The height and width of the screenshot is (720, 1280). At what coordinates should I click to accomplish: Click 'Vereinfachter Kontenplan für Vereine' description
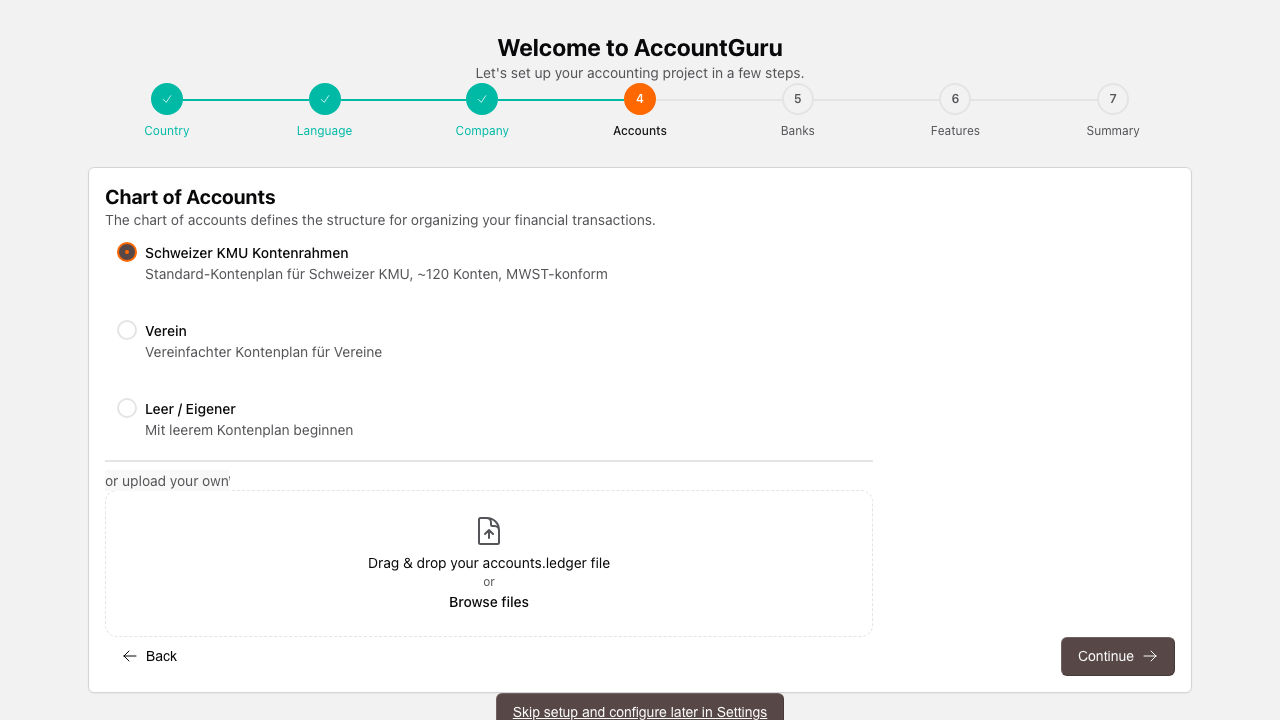pos(263,352)
